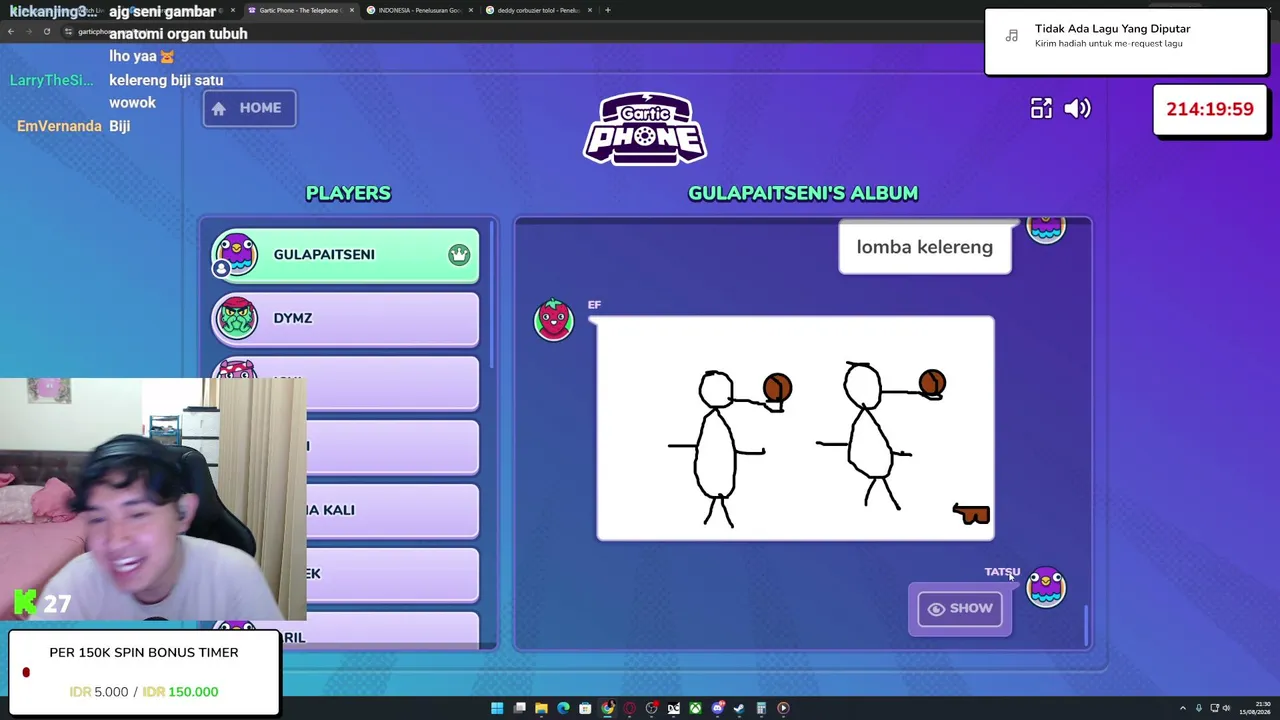The width and height of the screenshot is (1280, 720).
Task: Click the Gartic Phone logo
Action: tap(645, 129)
